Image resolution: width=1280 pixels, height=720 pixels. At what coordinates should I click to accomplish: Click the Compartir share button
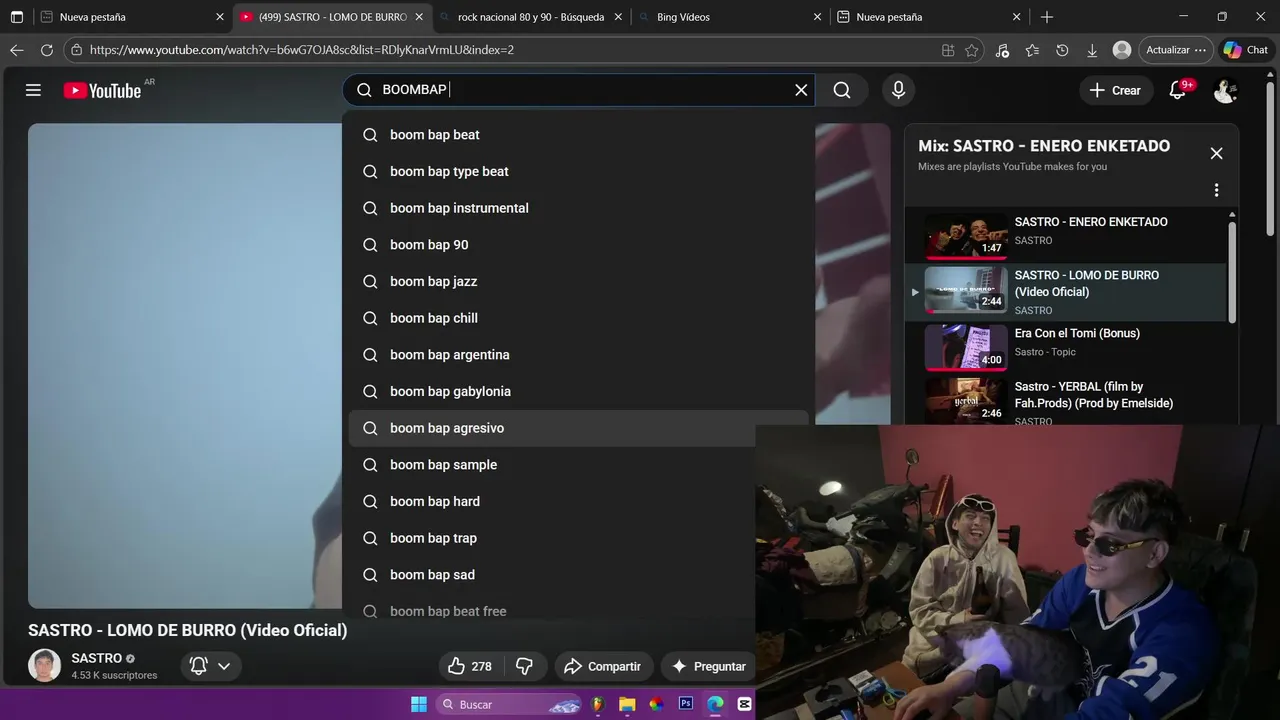[x=602, y=666]
